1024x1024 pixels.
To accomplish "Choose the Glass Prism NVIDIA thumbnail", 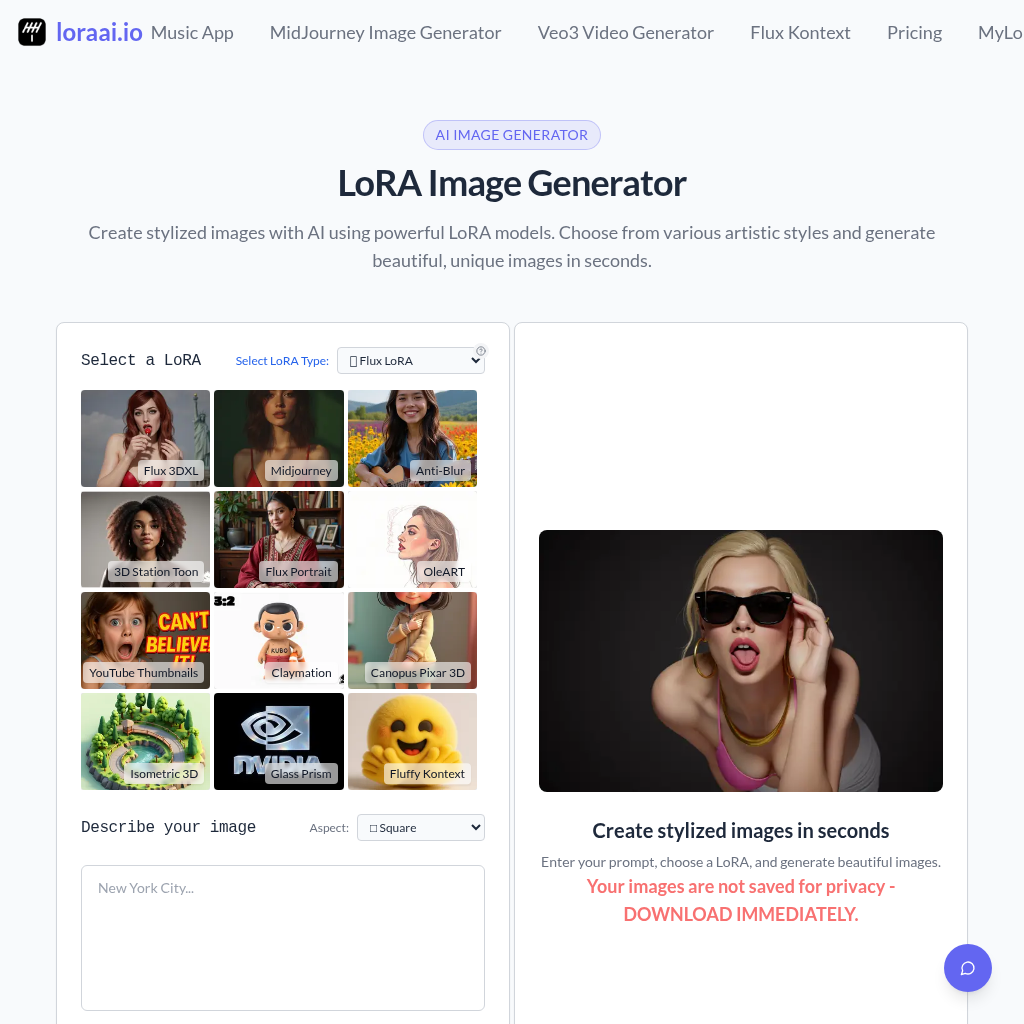I will (279, 741).
